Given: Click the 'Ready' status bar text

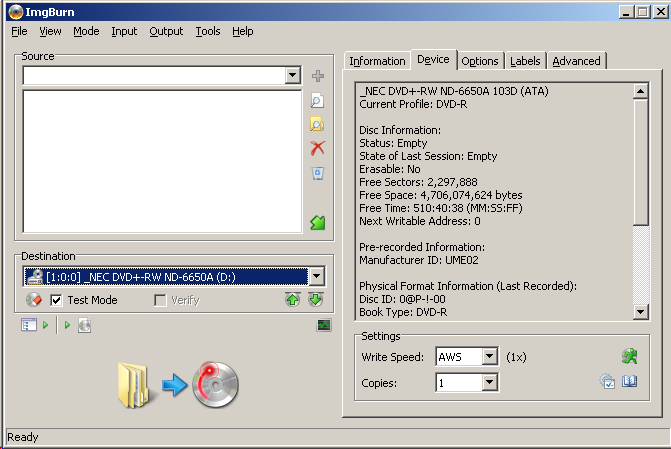Looking at the screenshot, I should (x=23, y=437).
